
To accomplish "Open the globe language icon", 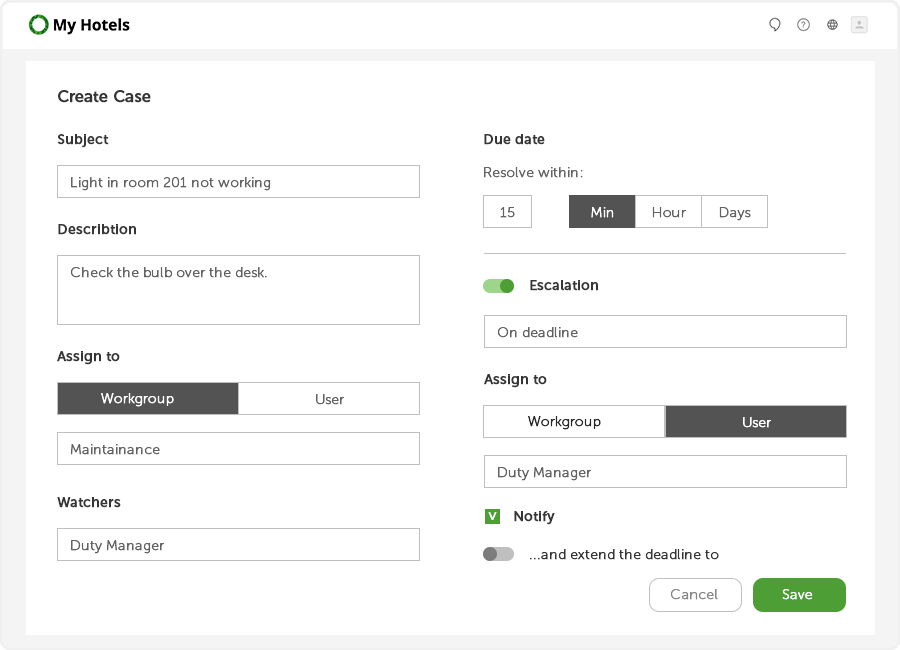I will (x=832, y=25).
